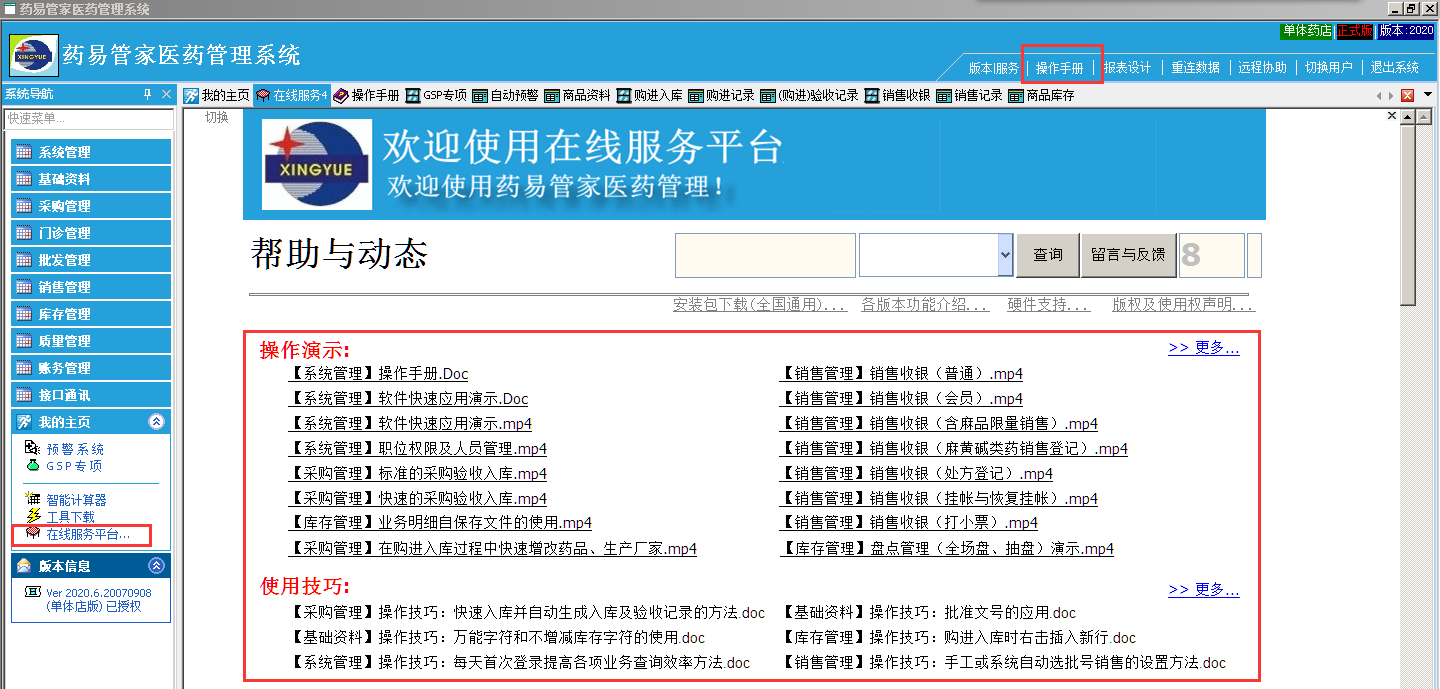This screenshot has width=1440, height=689.
Task: Click the 基础资料 grid icon in sidebar
Action: [24, 180]
